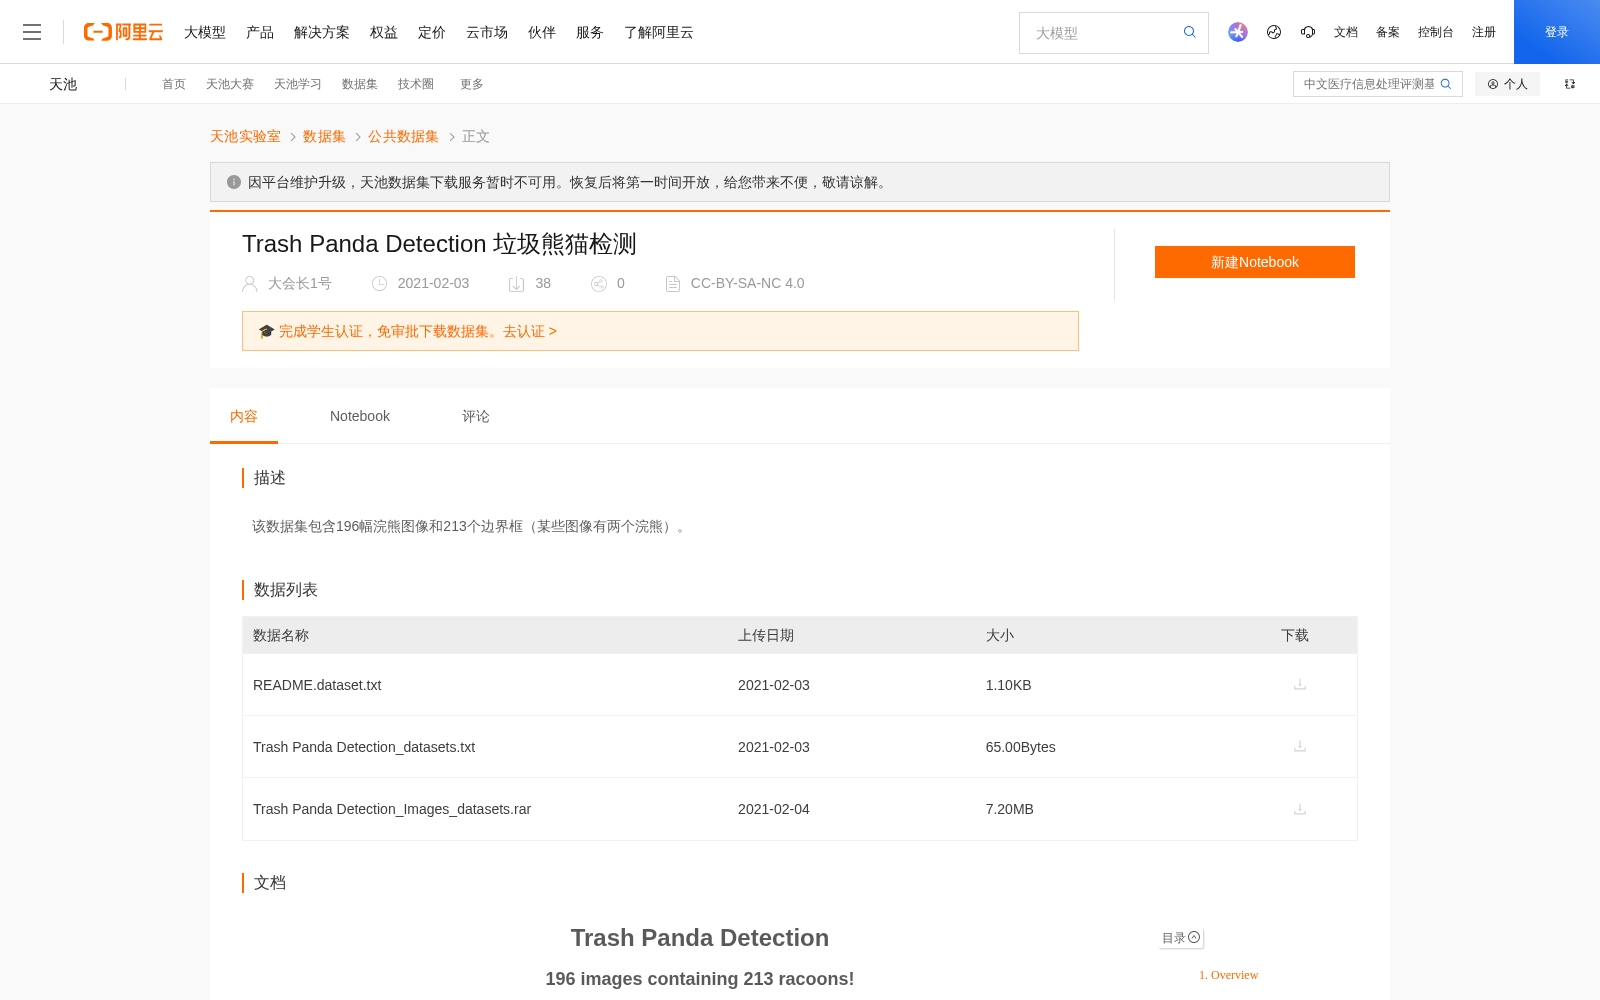Click the student verification 去认证 banner link
1600x1000 pixels.
point(530,331)
